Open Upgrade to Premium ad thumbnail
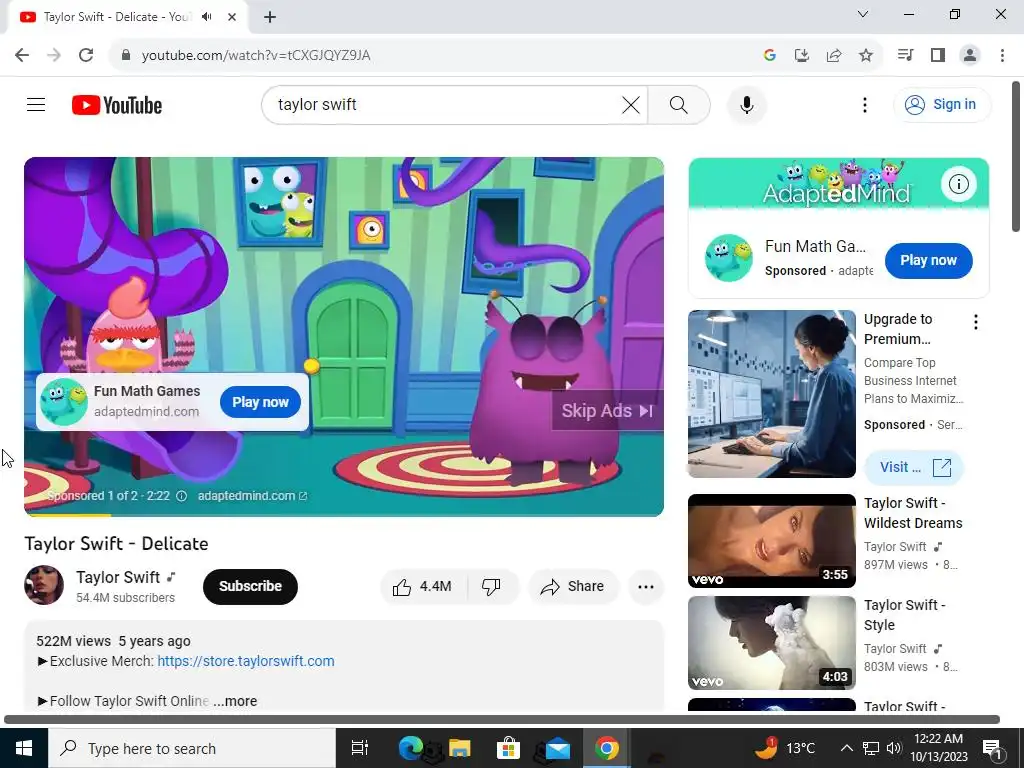Viewport: 1024px width, 768px height. (771, 394)
